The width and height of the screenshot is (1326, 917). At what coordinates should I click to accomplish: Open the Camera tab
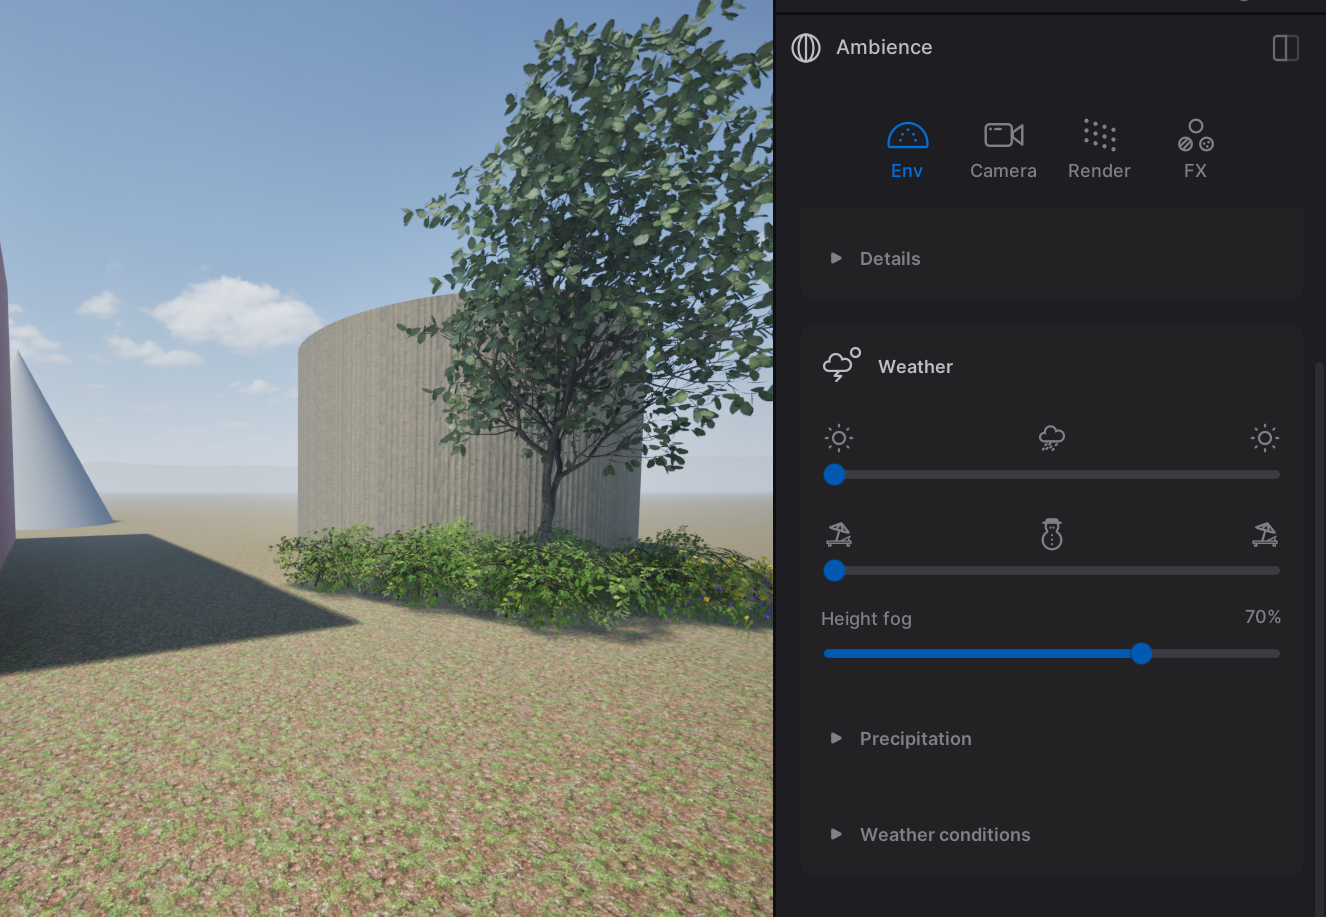1003,149
